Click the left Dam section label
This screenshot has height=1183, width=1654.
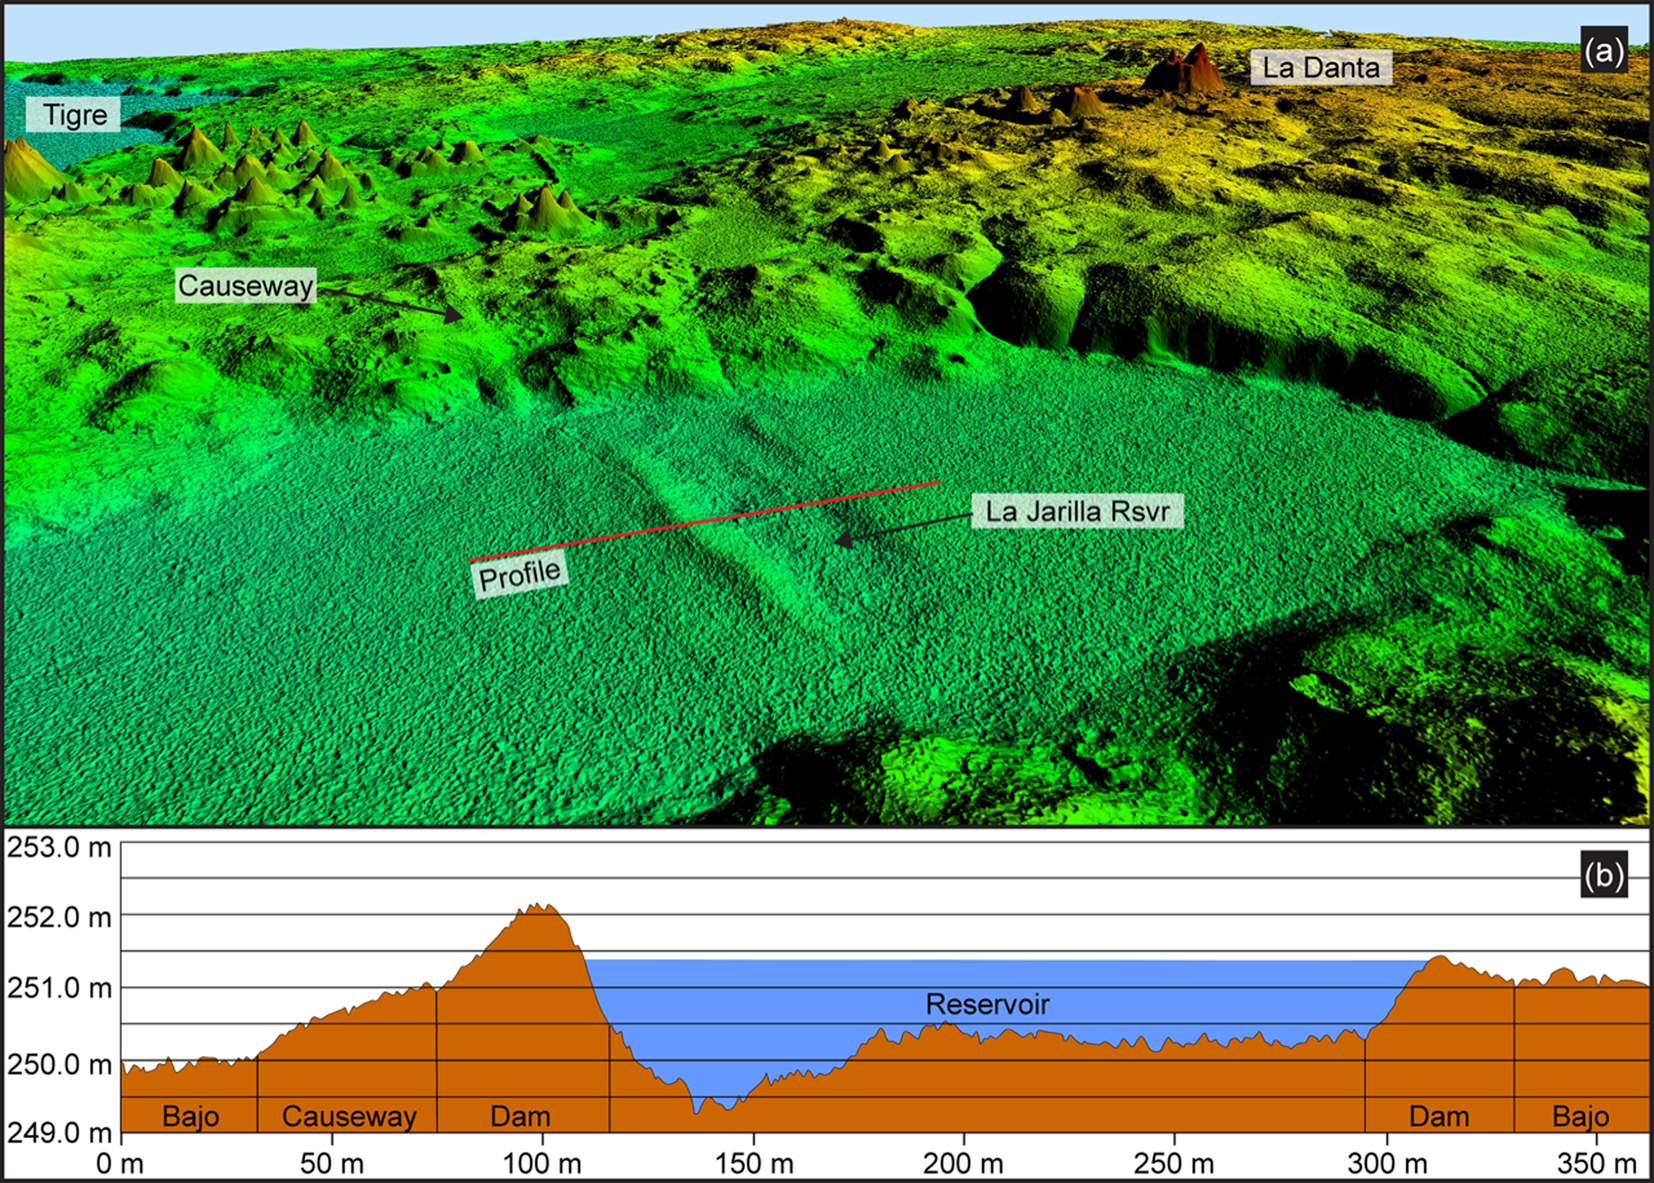tap(520, 1116)
